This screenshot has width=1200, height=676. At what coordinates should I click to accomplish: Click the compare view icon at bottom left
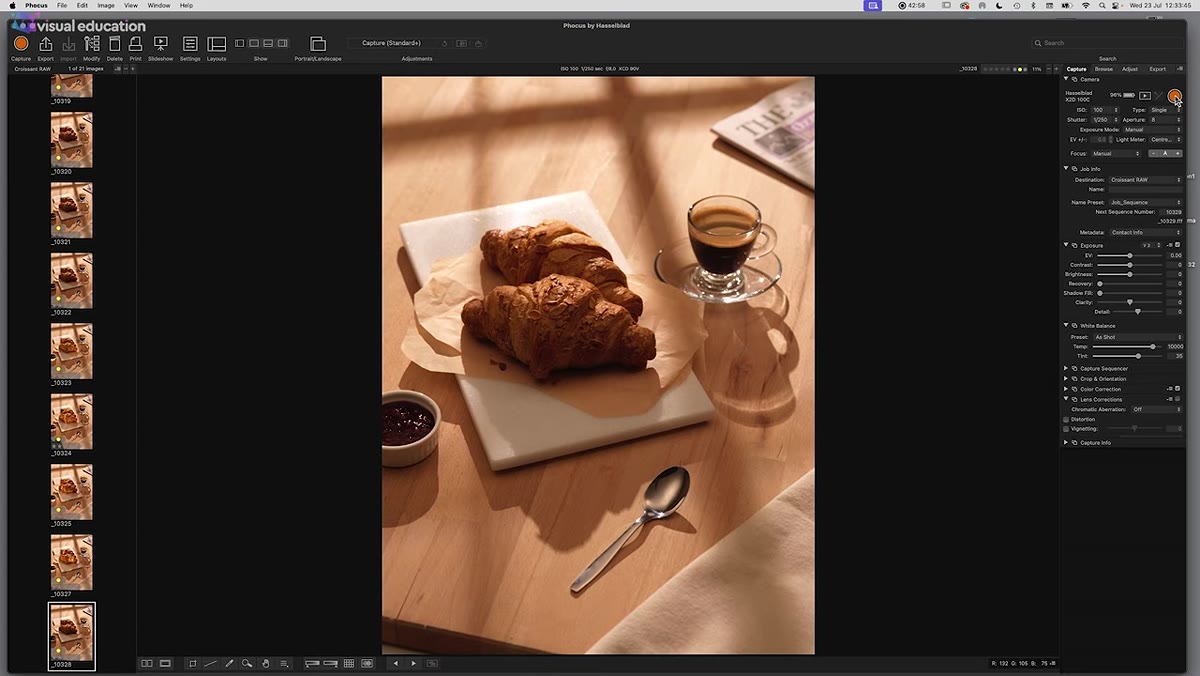coord(147,663)
